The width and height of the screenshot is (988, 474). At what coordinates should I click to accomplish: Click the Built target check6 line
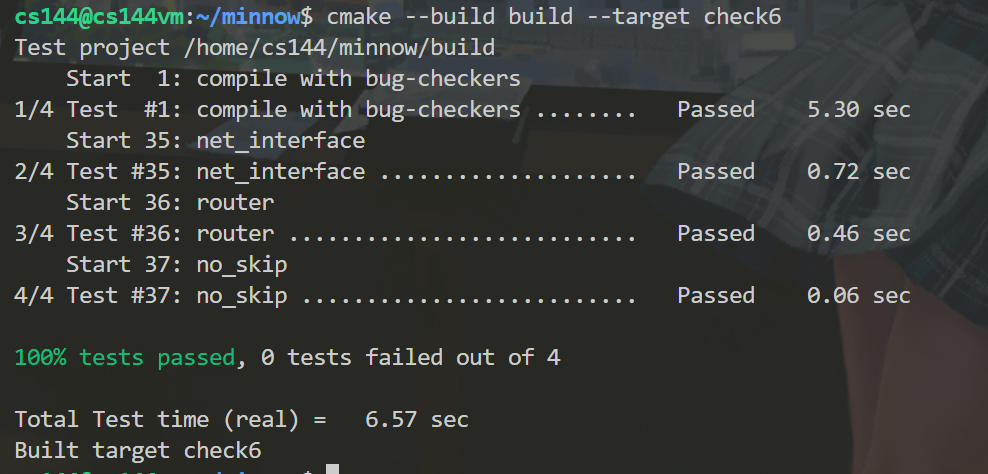(x=137, y=450)
